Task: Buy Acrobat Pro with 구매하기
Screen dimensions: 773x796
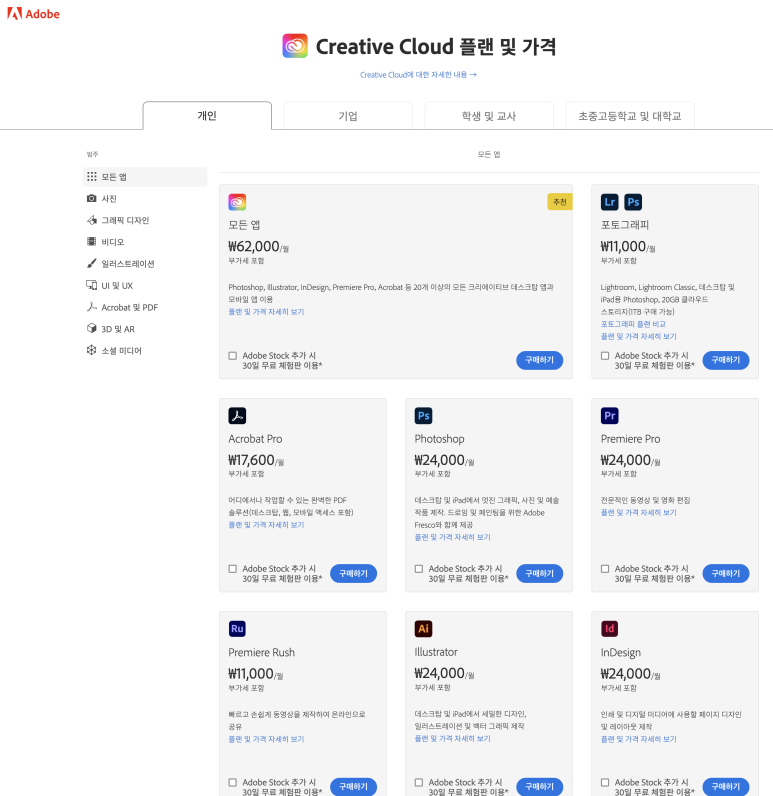Action: tap(353, 573)
